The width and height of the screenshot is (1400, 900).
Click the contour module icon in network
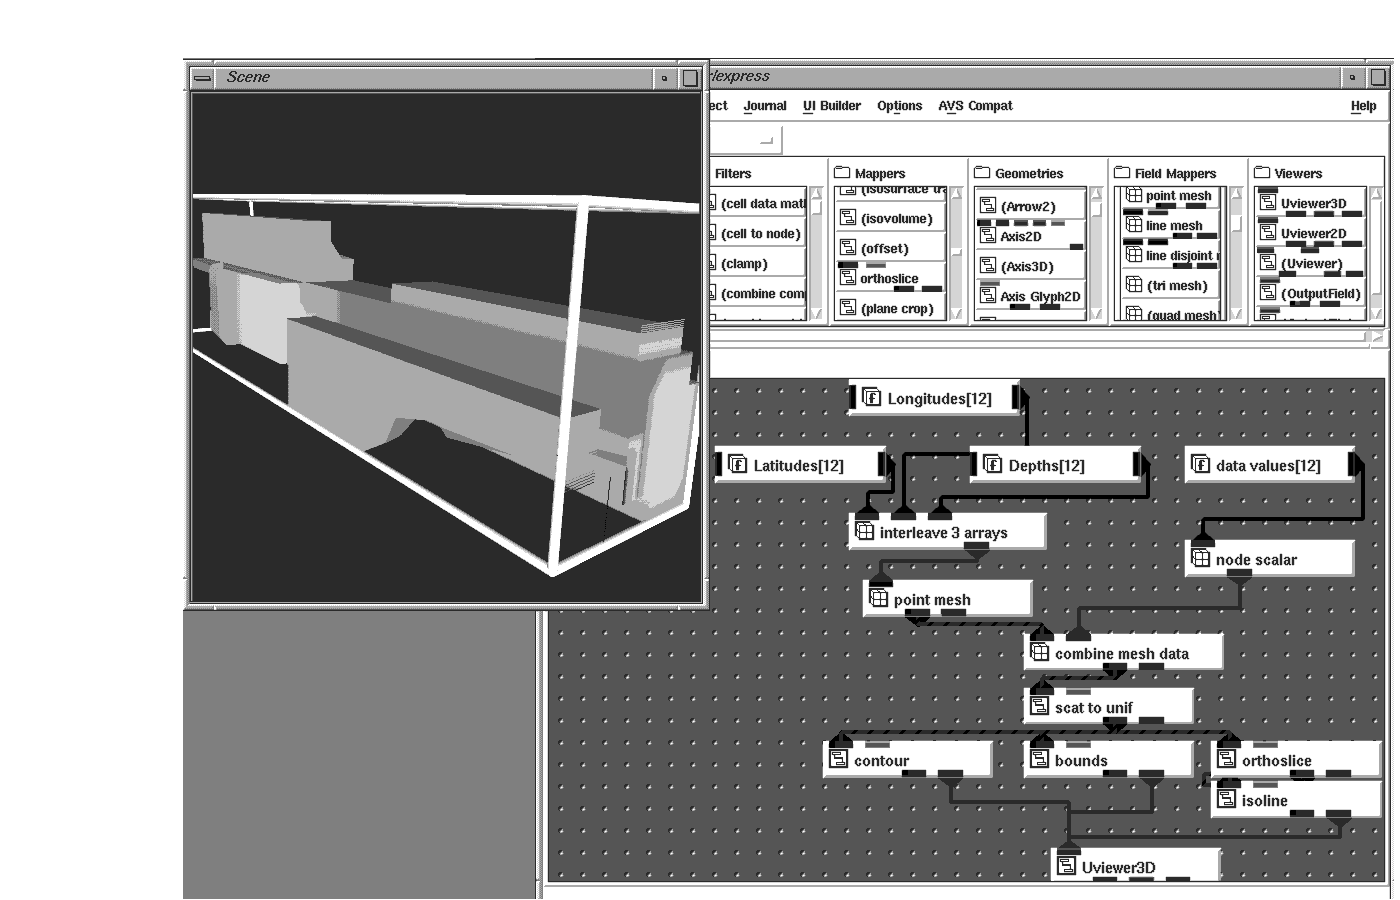pos(838,761)
